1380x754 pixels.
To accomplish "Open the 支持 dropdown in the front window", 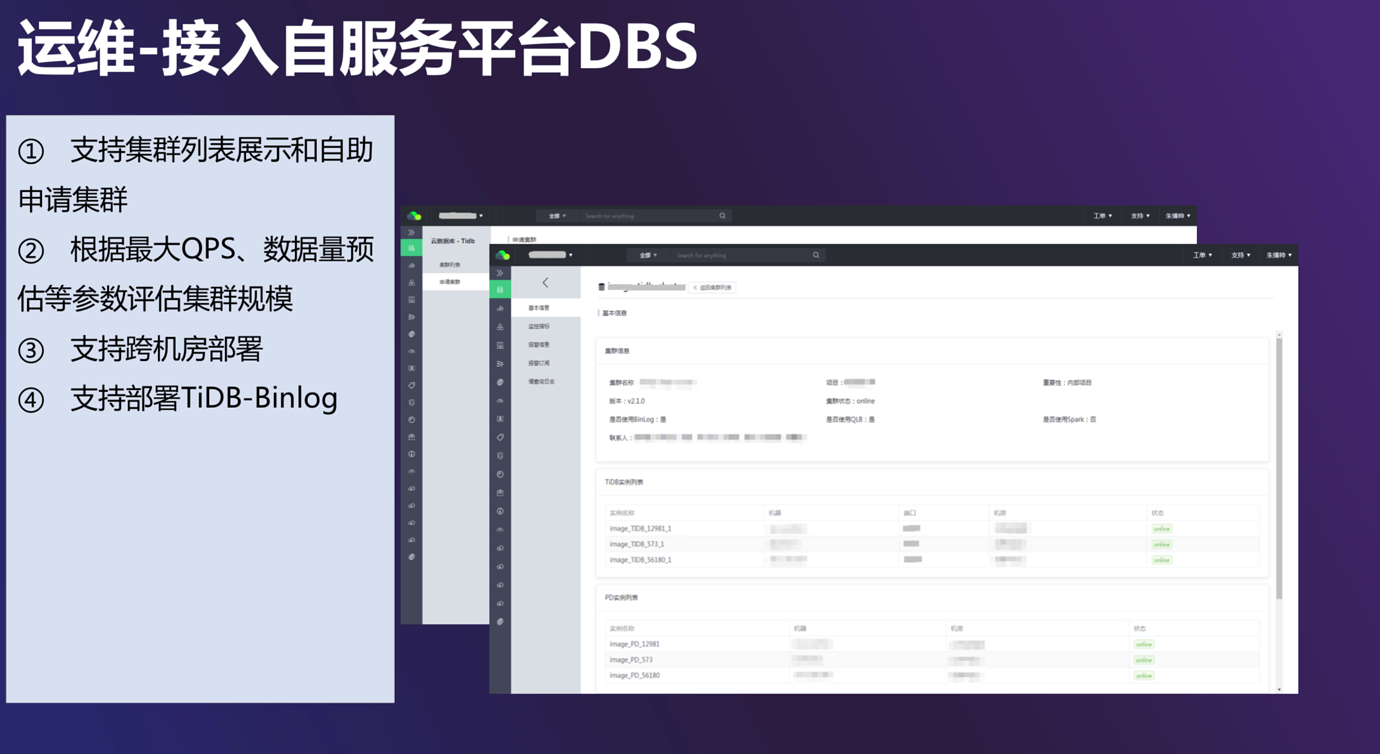I will tap(1240, 255).
